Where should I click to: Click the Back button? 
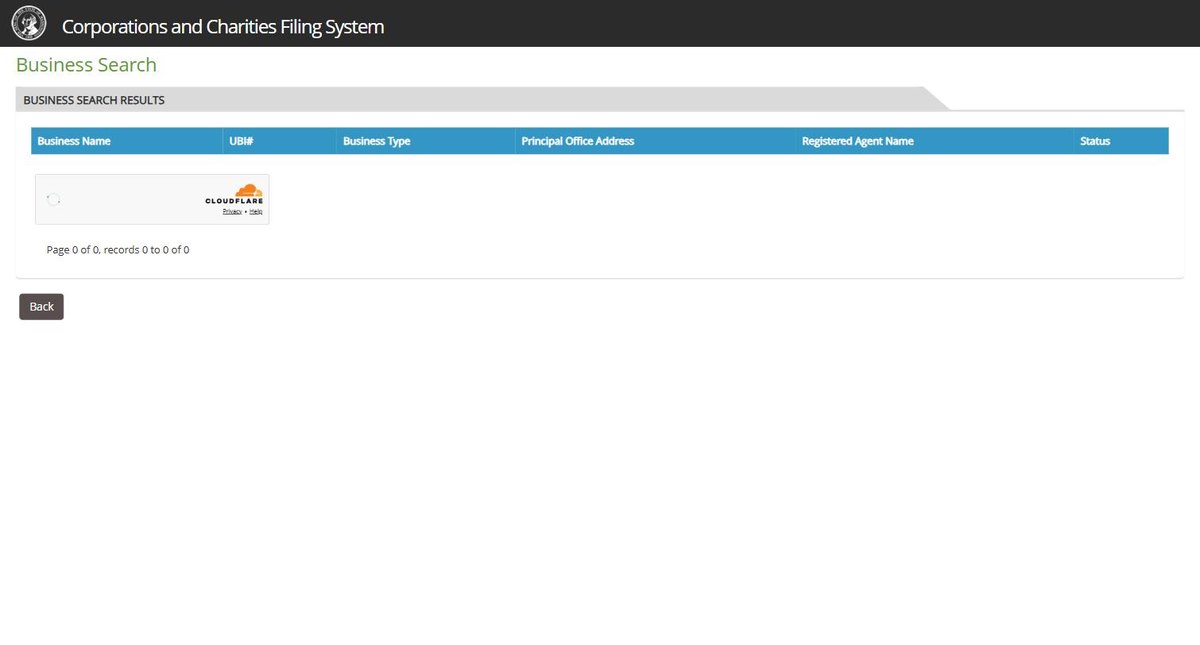41,306
